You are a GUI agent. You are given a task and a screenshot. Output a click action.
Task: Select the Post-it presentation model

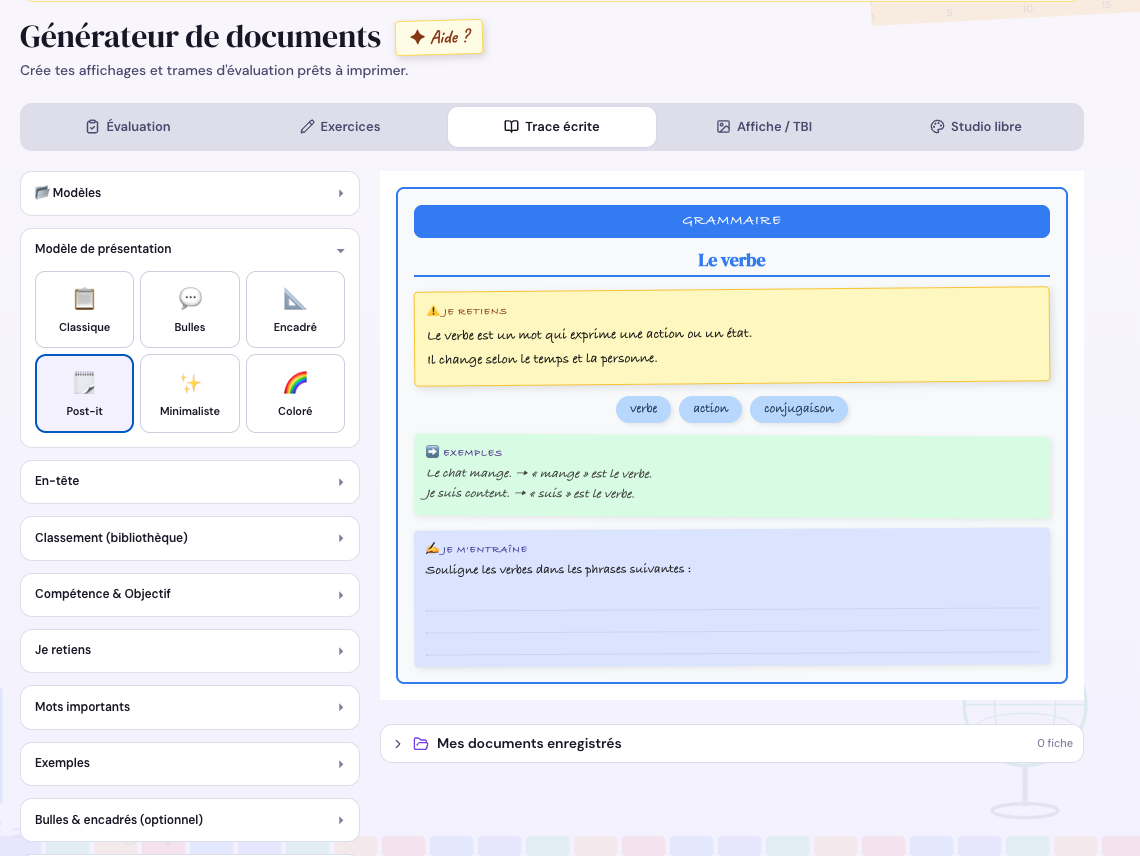pos(84,393)
